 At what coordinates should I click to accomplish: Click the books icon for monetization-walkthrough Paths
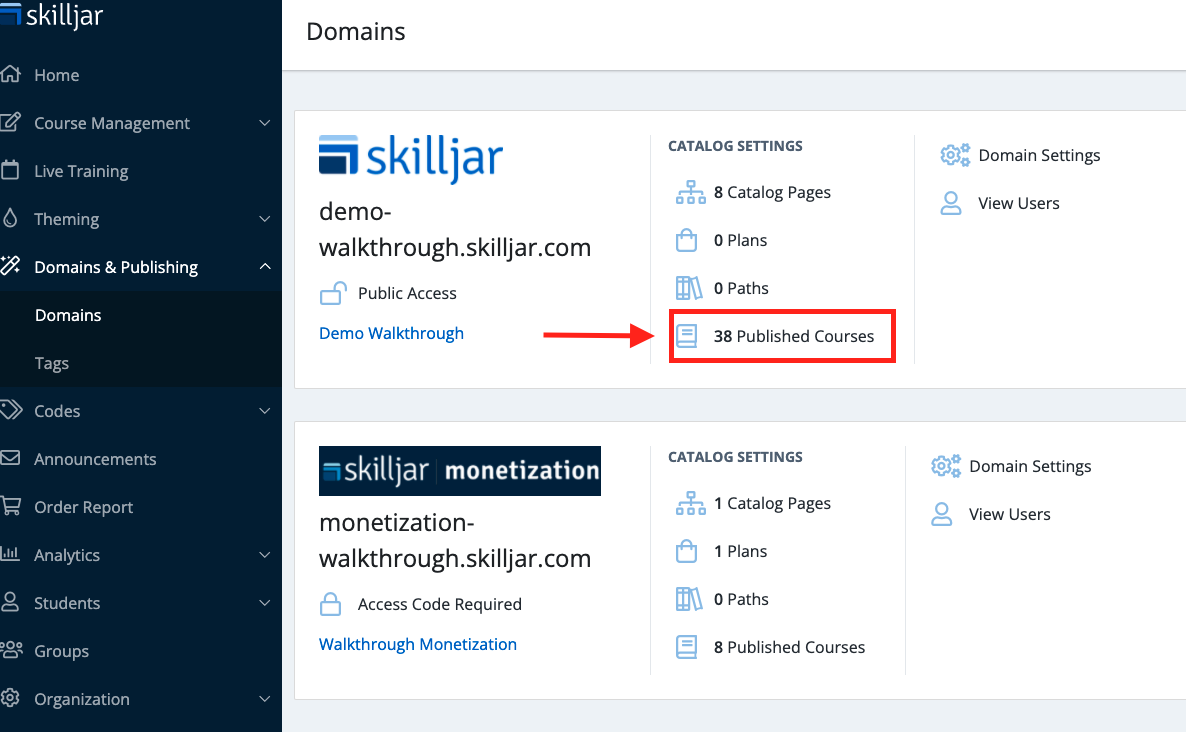[x=689, y=599]
